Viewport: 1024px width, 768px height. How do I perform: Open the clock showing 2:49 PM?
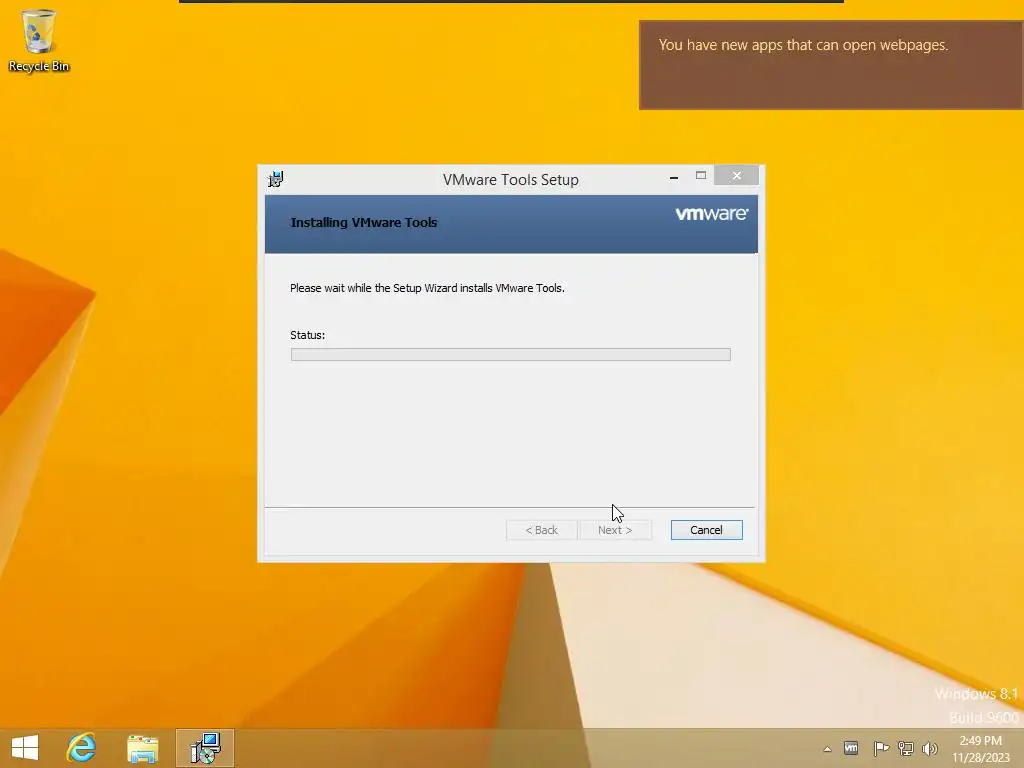coord(981,749)
